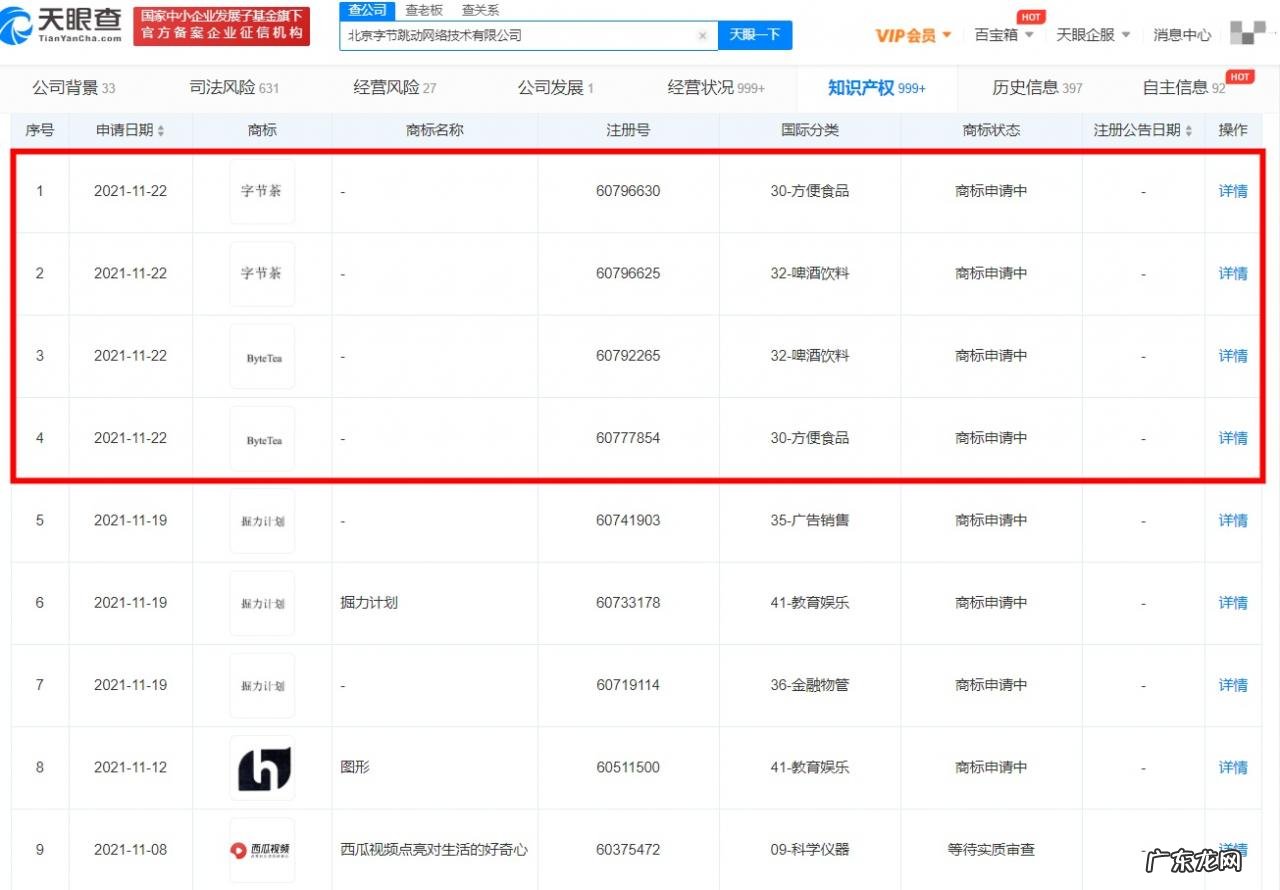
Task: Clear the search box using the × icon
Action: click(x=703, y=34)
